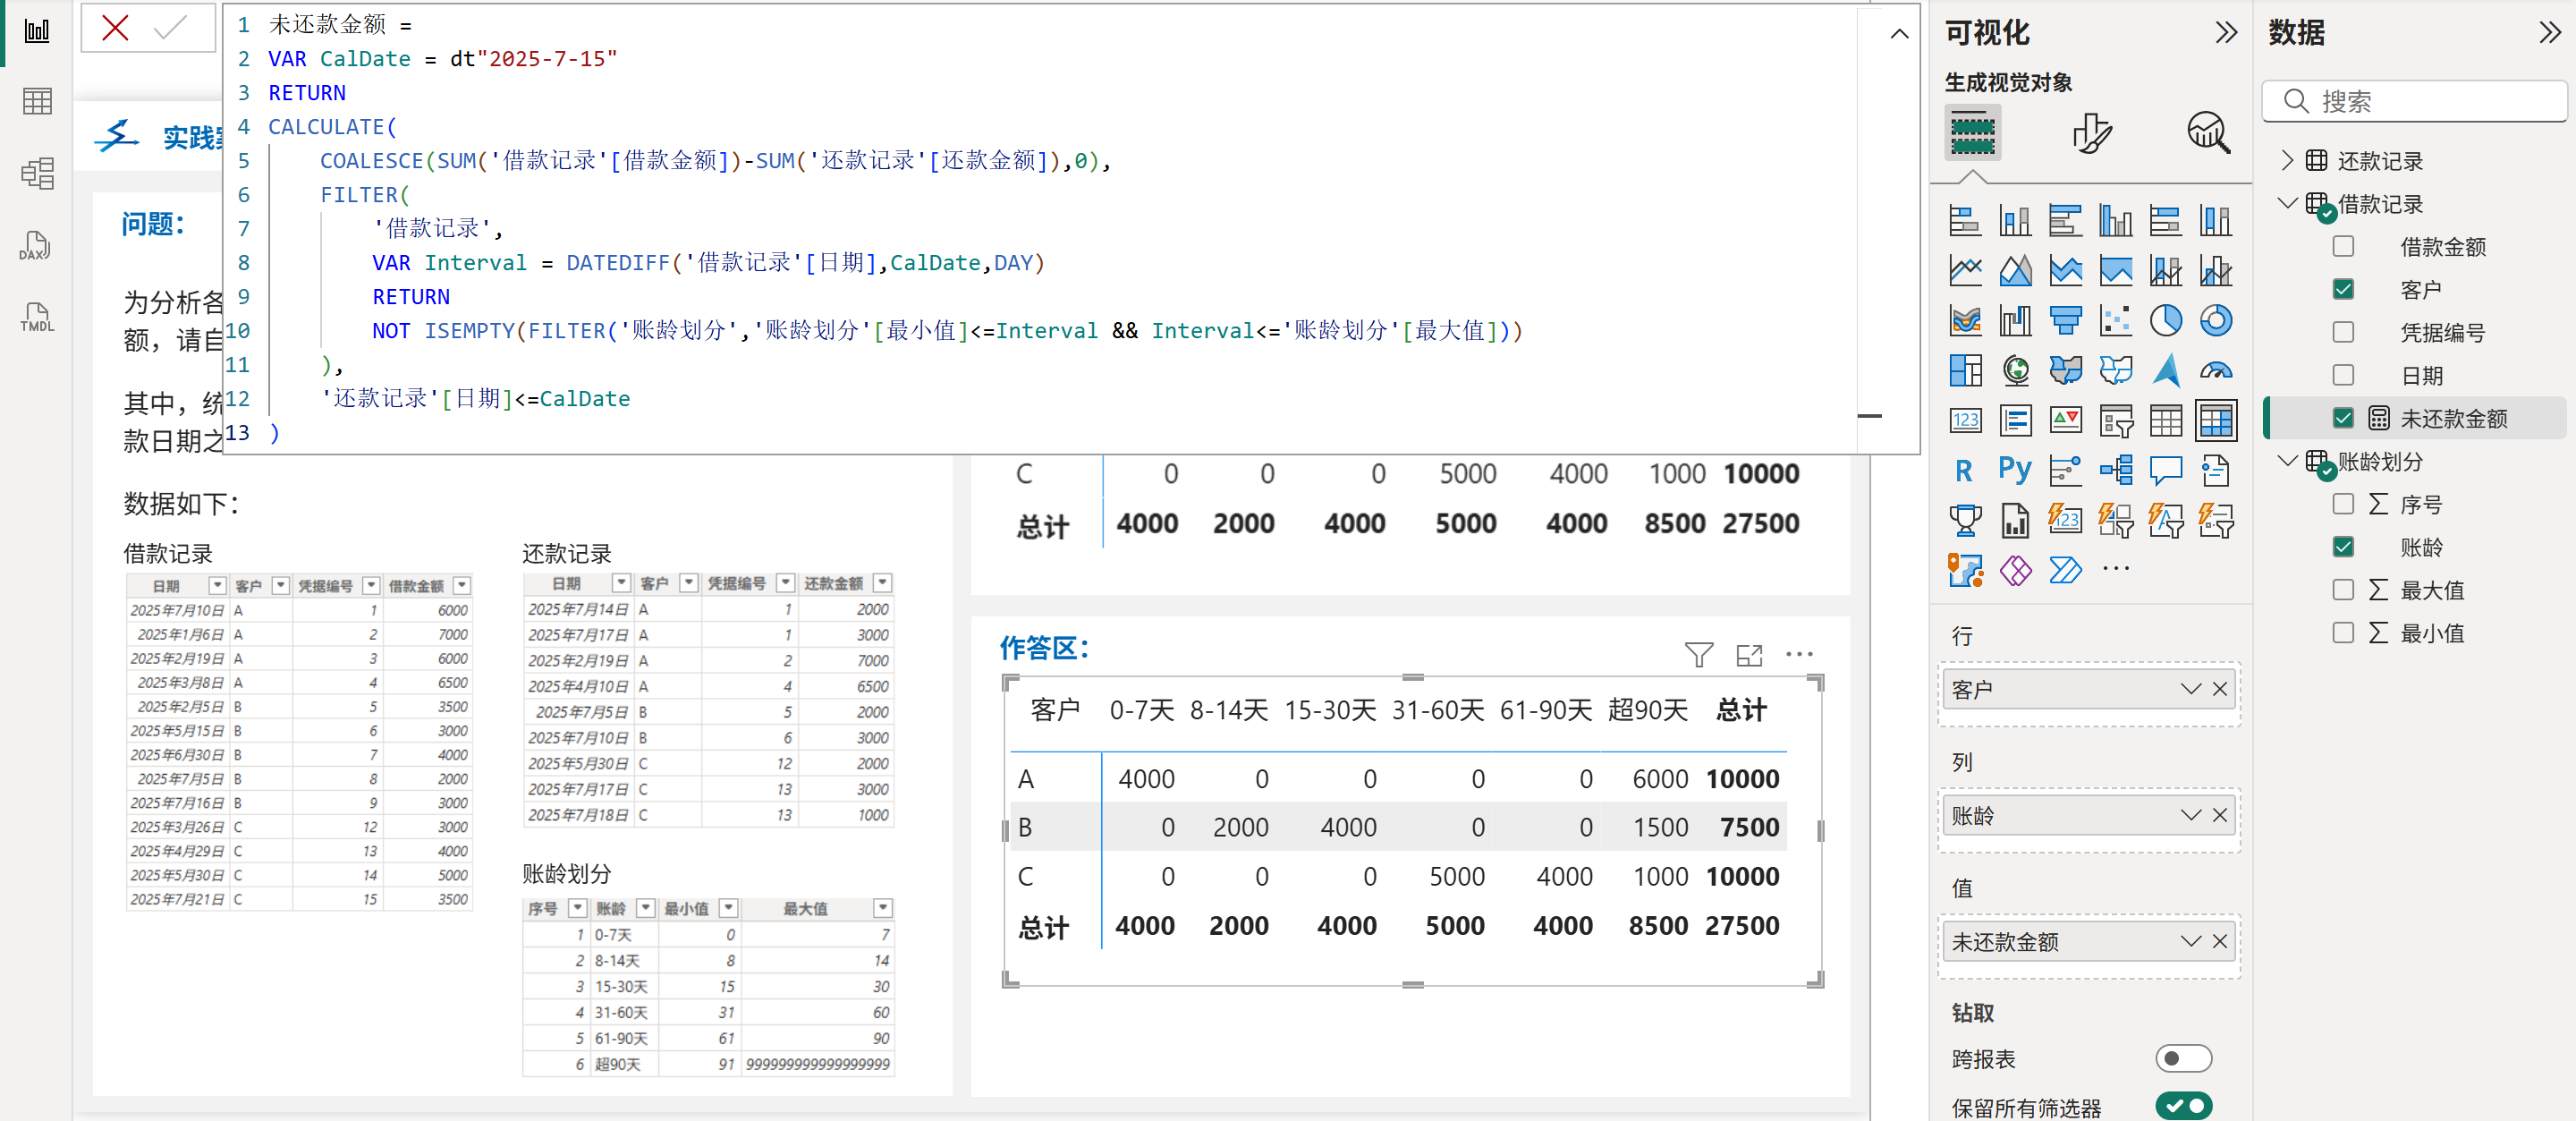Toggle the 跨报表 drillthrough switch

tap(2182, 1057)
